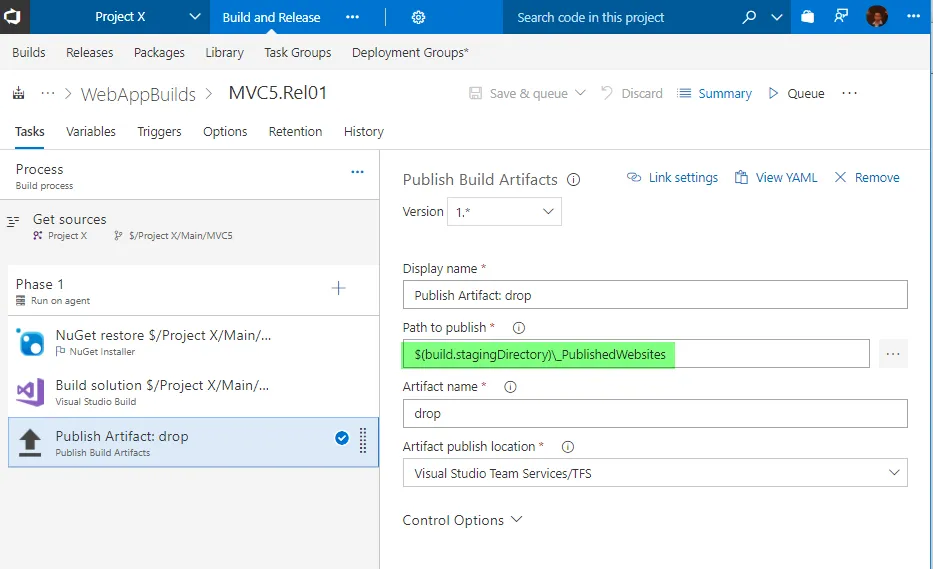Click the Discard button
The width and height of the screenshot is (933, 569).
[631, 93]
